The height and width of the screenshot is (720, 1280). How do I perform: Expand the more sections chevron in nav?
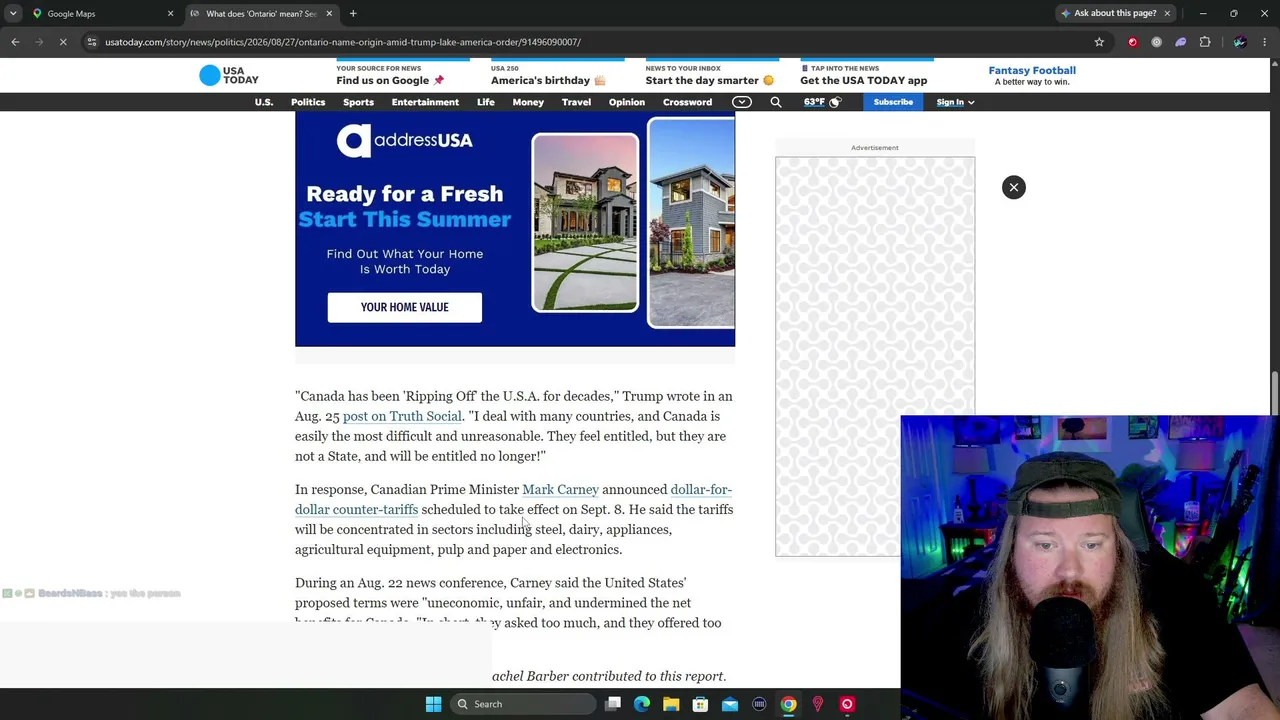click(x=742, y=102)
